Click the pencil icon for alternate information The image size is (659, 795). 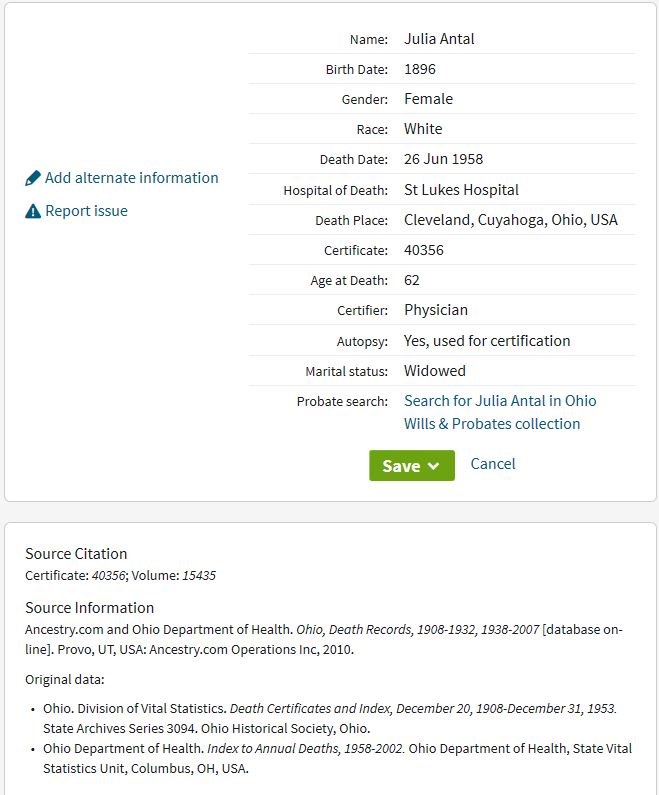[x=33, y=178]
